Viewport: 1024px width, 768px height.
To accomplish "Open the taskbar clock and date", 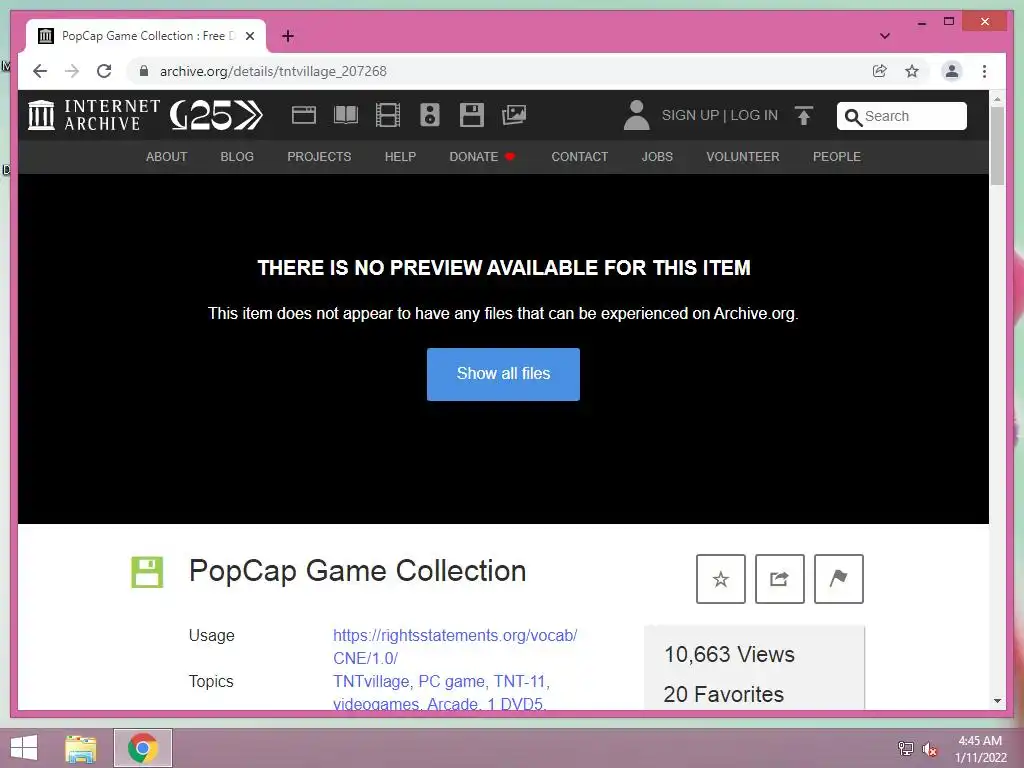I will tap(980, 749).
